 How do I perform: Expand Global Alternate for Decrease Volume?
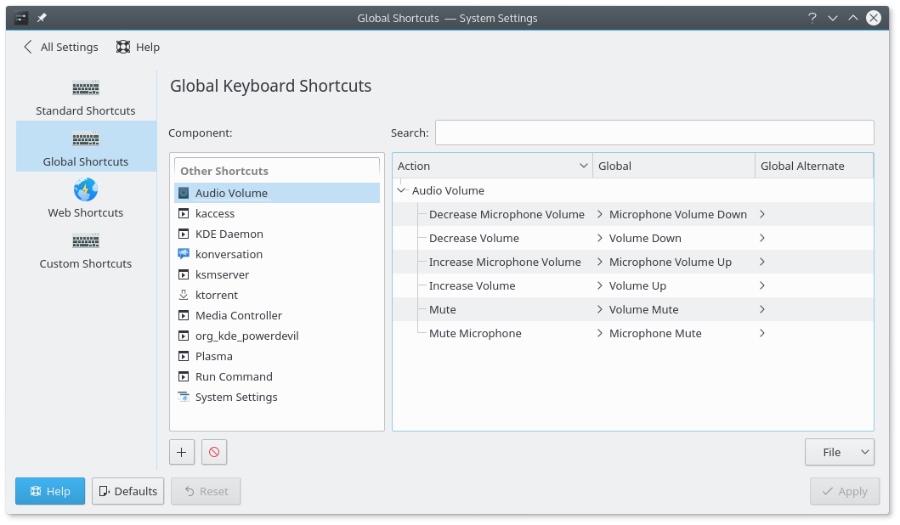(x=762, y=238)
